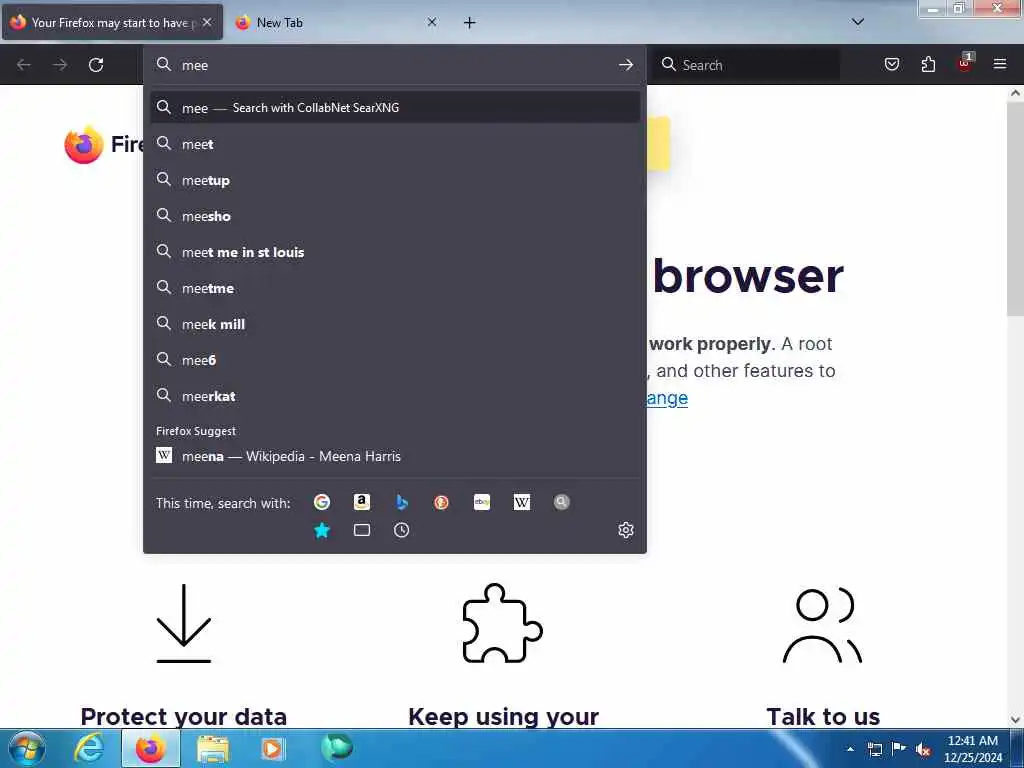Search this time with the gray magnifier engine
Screen dimensions: 1024x768
coord(562,502)
